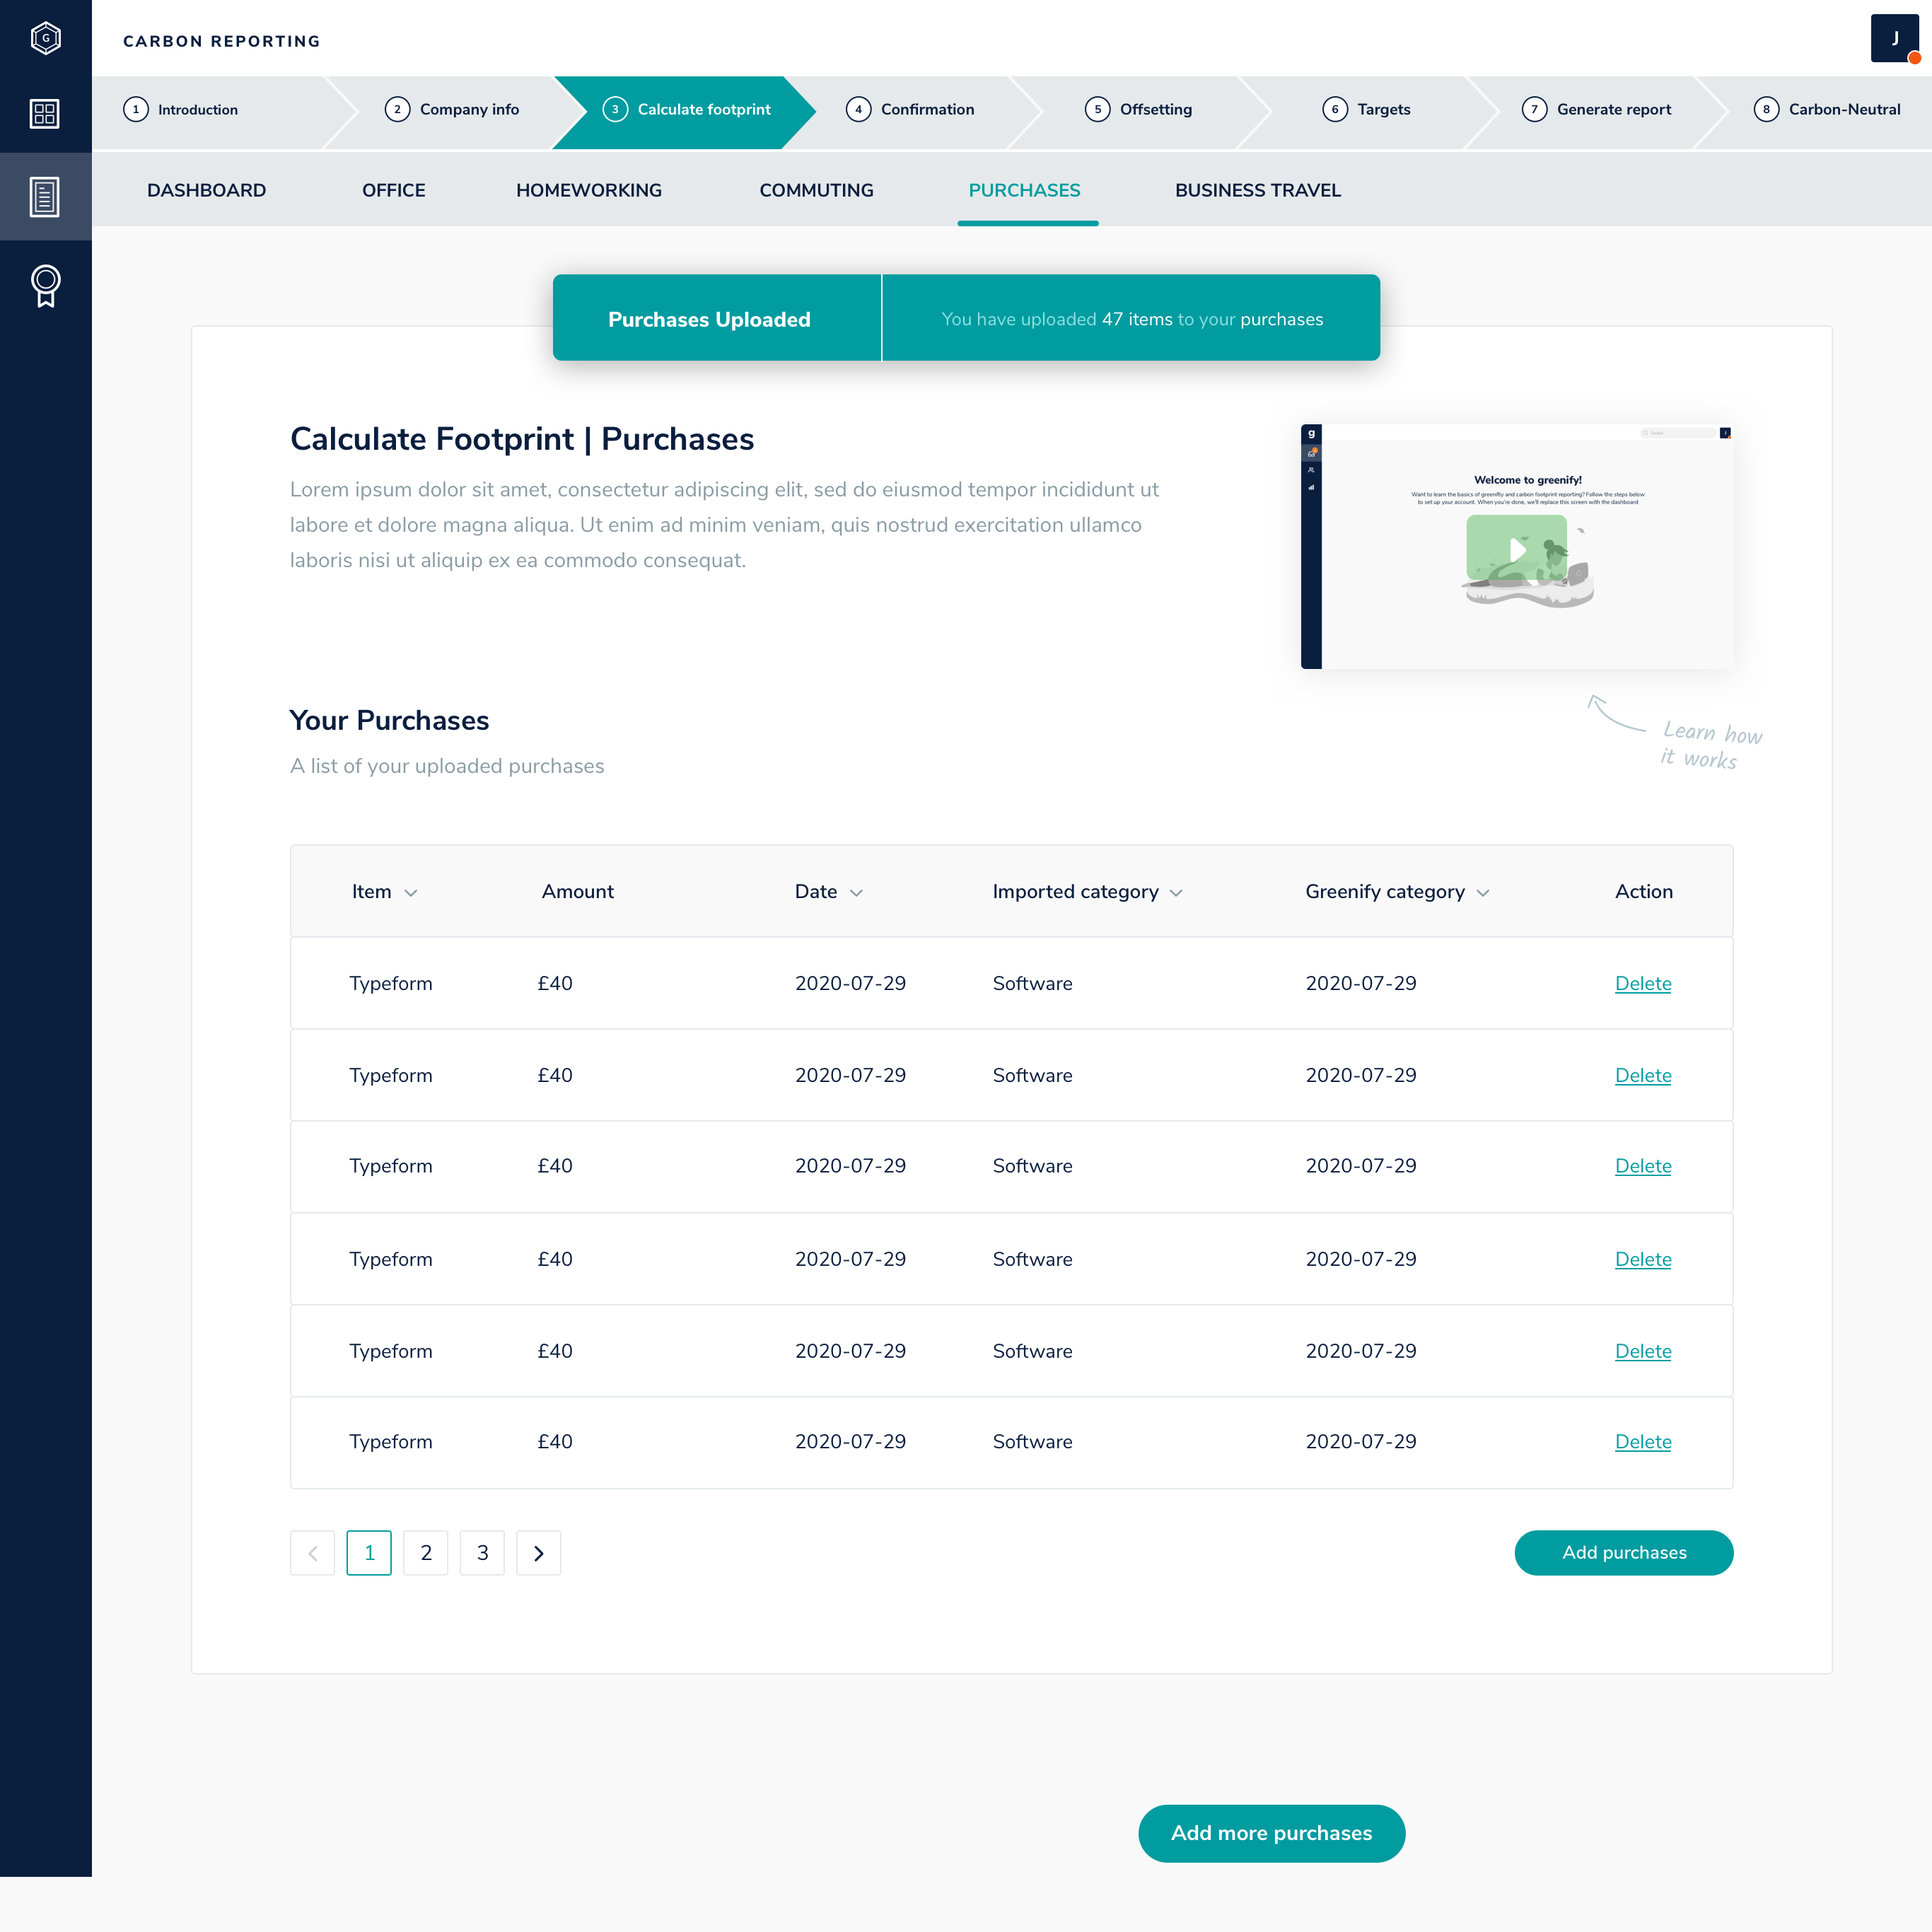Go to step 2 Company info
Image resolution: width=1932 pixels, height=1932 pixels.
click(452, 110)
